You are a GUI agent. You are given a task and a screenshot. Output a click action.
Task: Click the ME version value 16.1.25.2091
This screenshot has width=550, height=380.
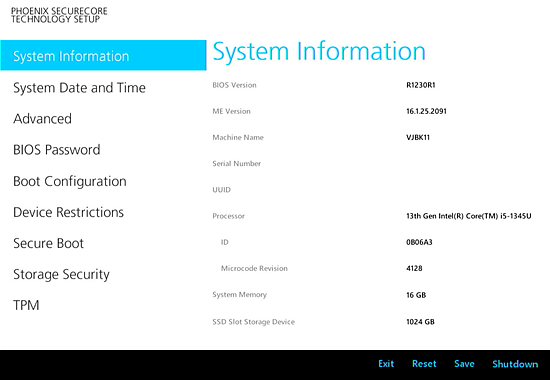[x=426, y=111]
